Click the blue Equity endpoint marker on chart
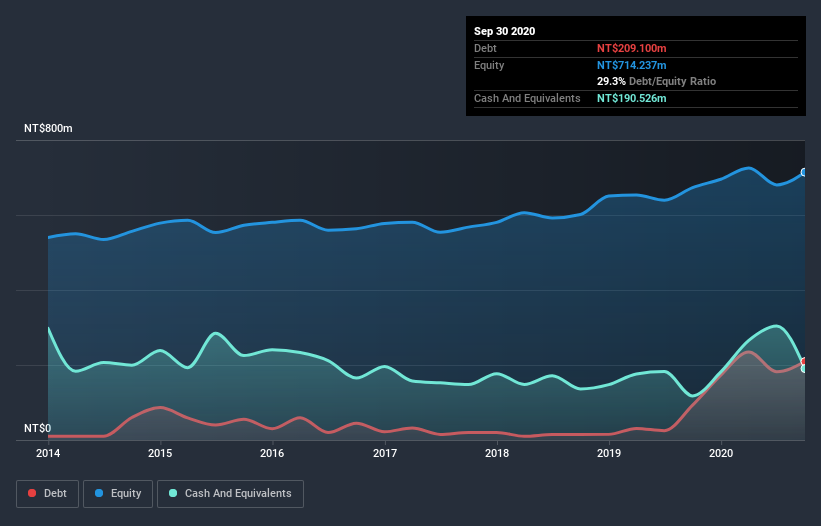Viewport: 821px width, 526px height. pos(804,173)
